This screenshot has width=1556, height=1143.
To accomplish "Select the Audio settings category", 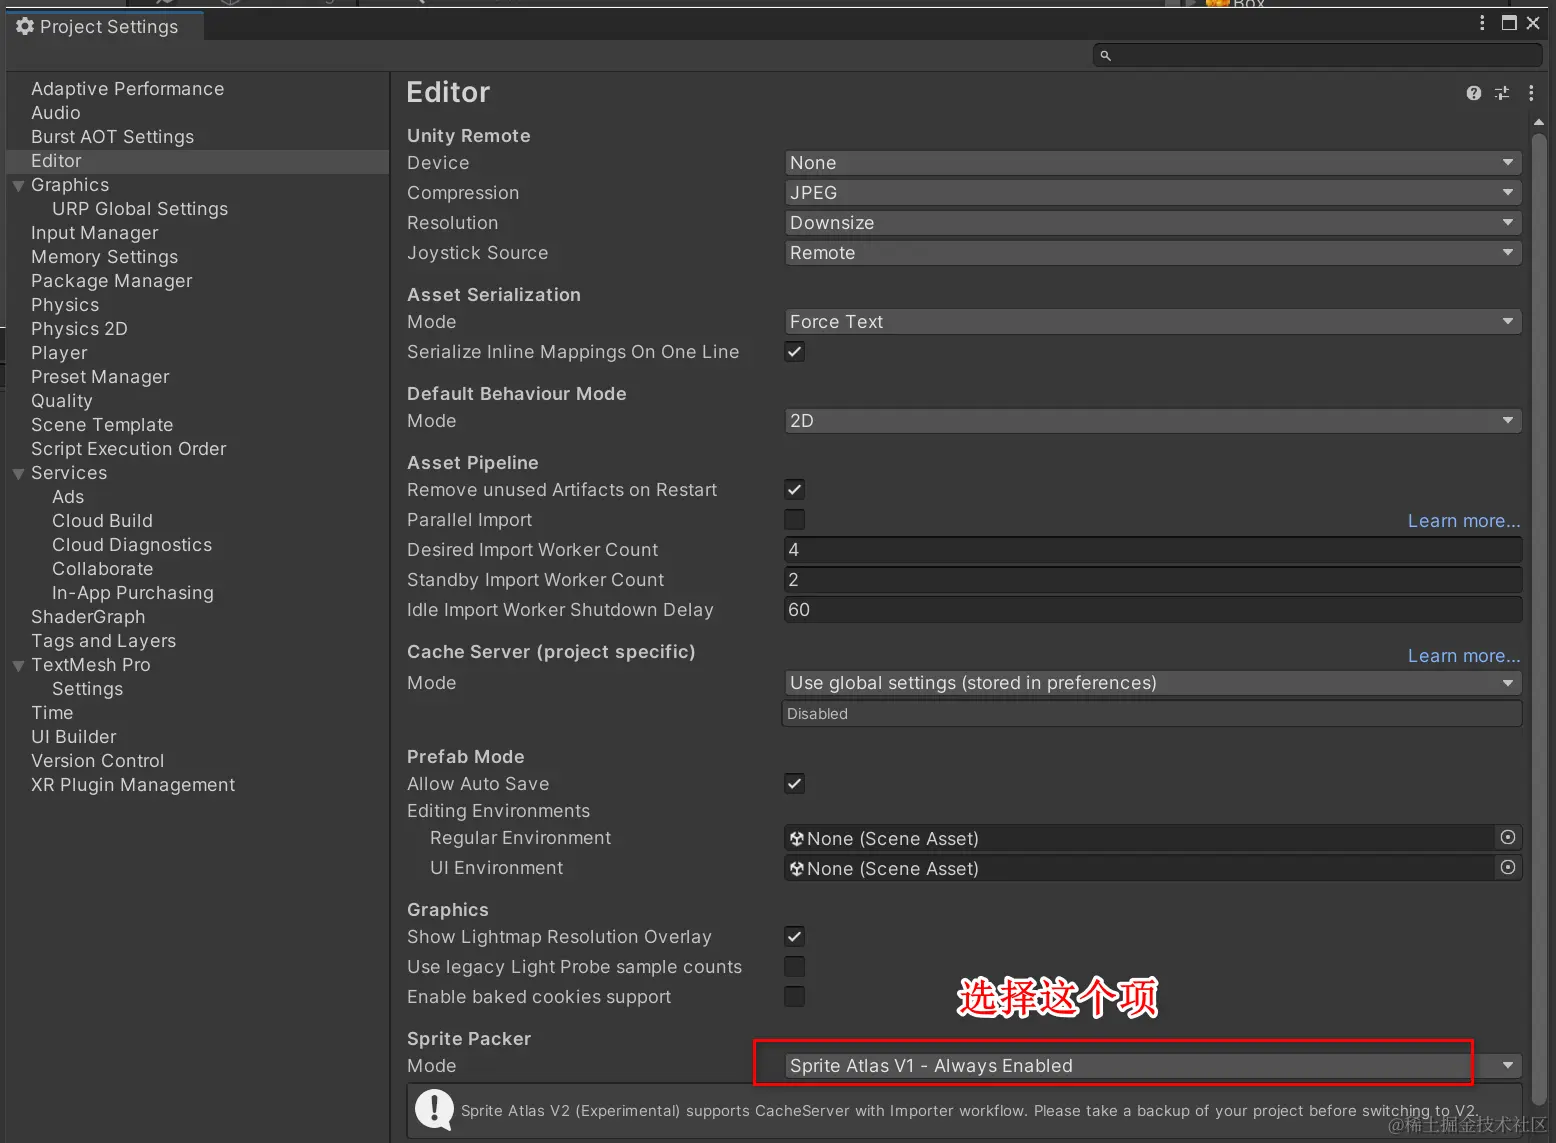I will click(x=56, y=113).
